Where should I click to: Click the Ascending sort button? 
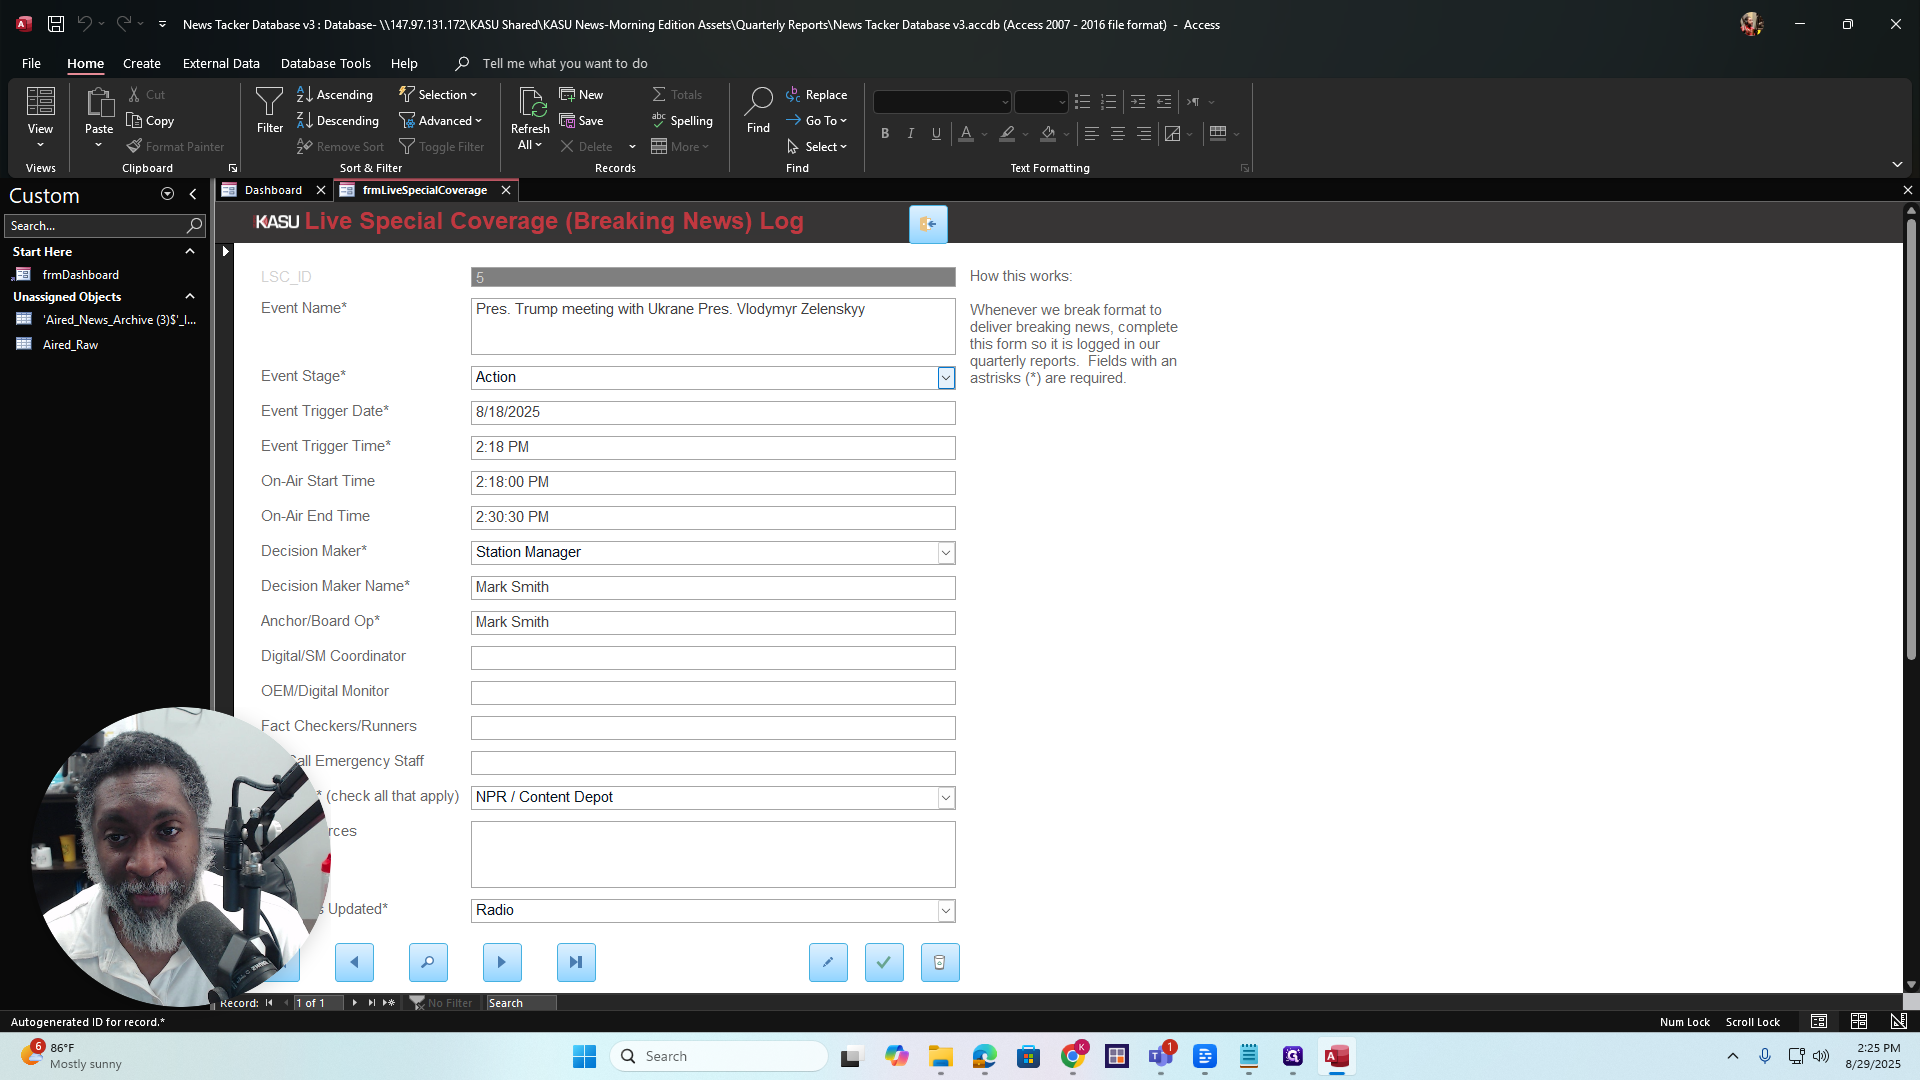335,94
